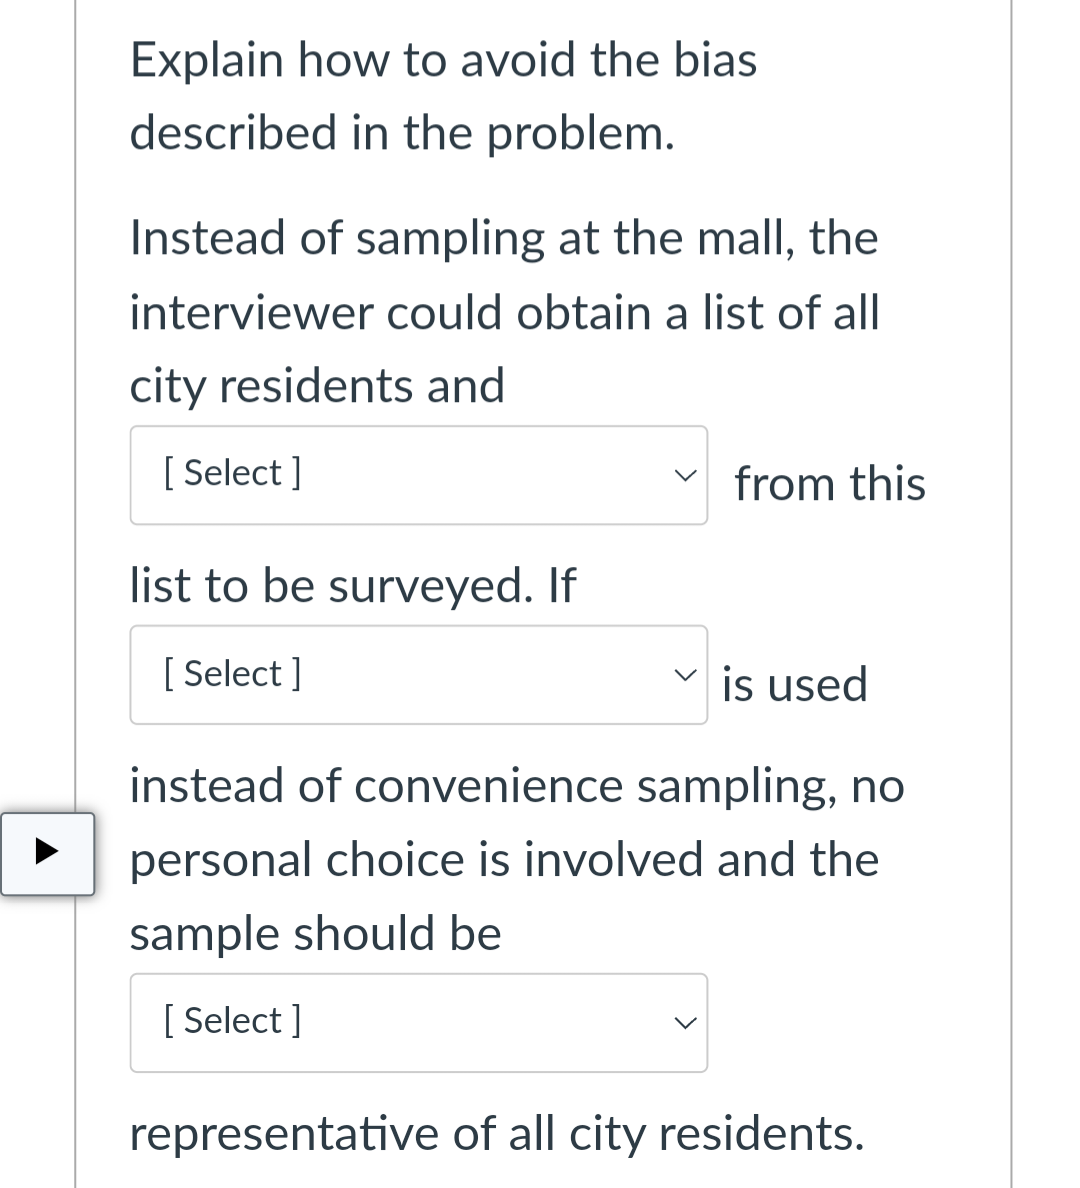Click the downward chevron near 'from this'
This screenshot has height=1188, width=1080.
pos(686,475)
